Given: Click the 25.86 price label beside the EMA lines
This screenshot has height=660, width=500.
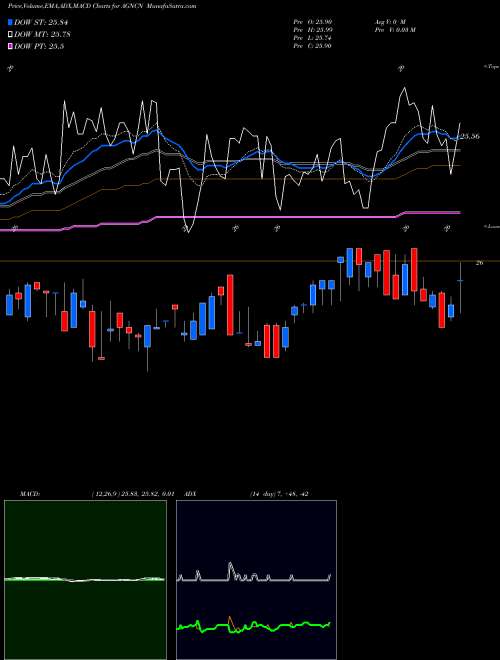Looking at the screenshot, I should (470, 136).
